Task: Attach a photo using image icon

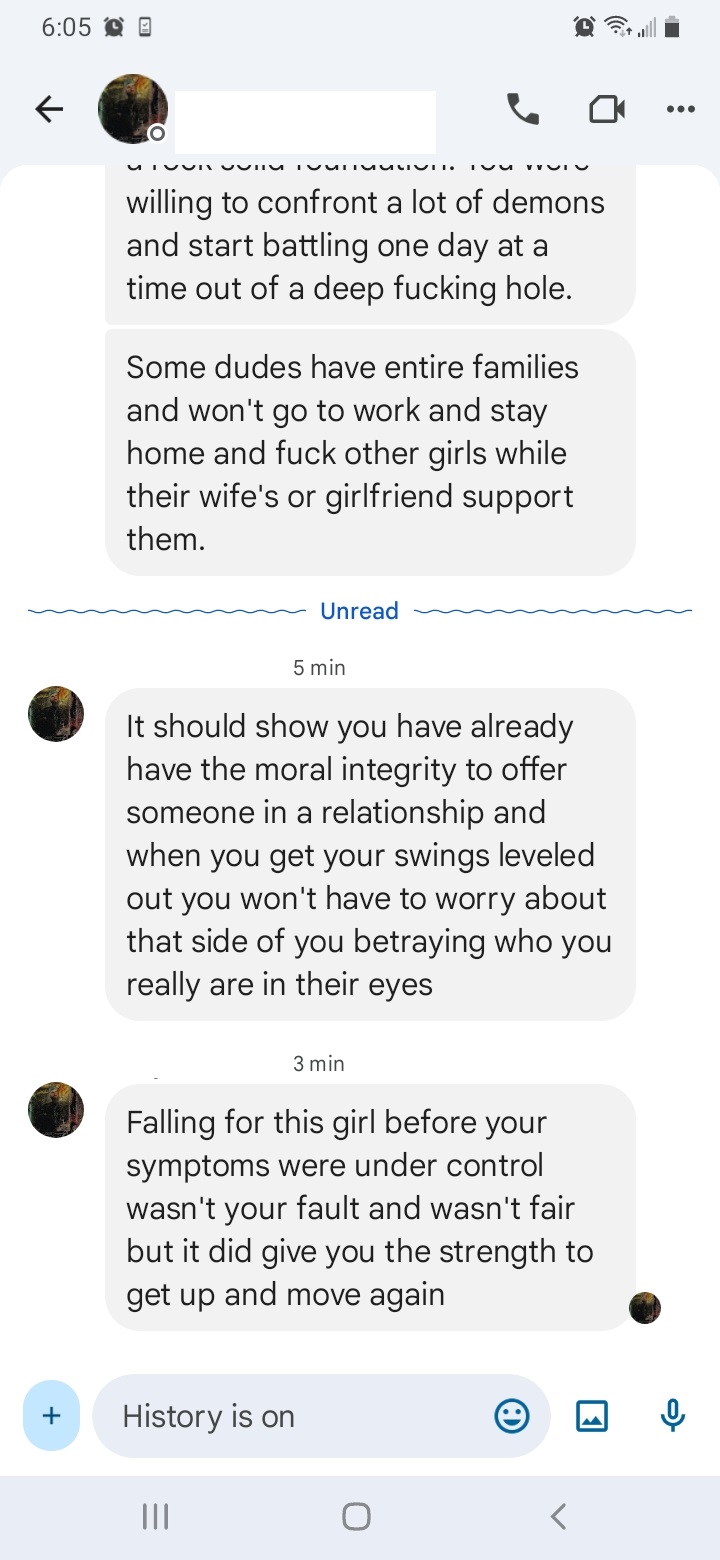Action: [x=592, y=1416]
